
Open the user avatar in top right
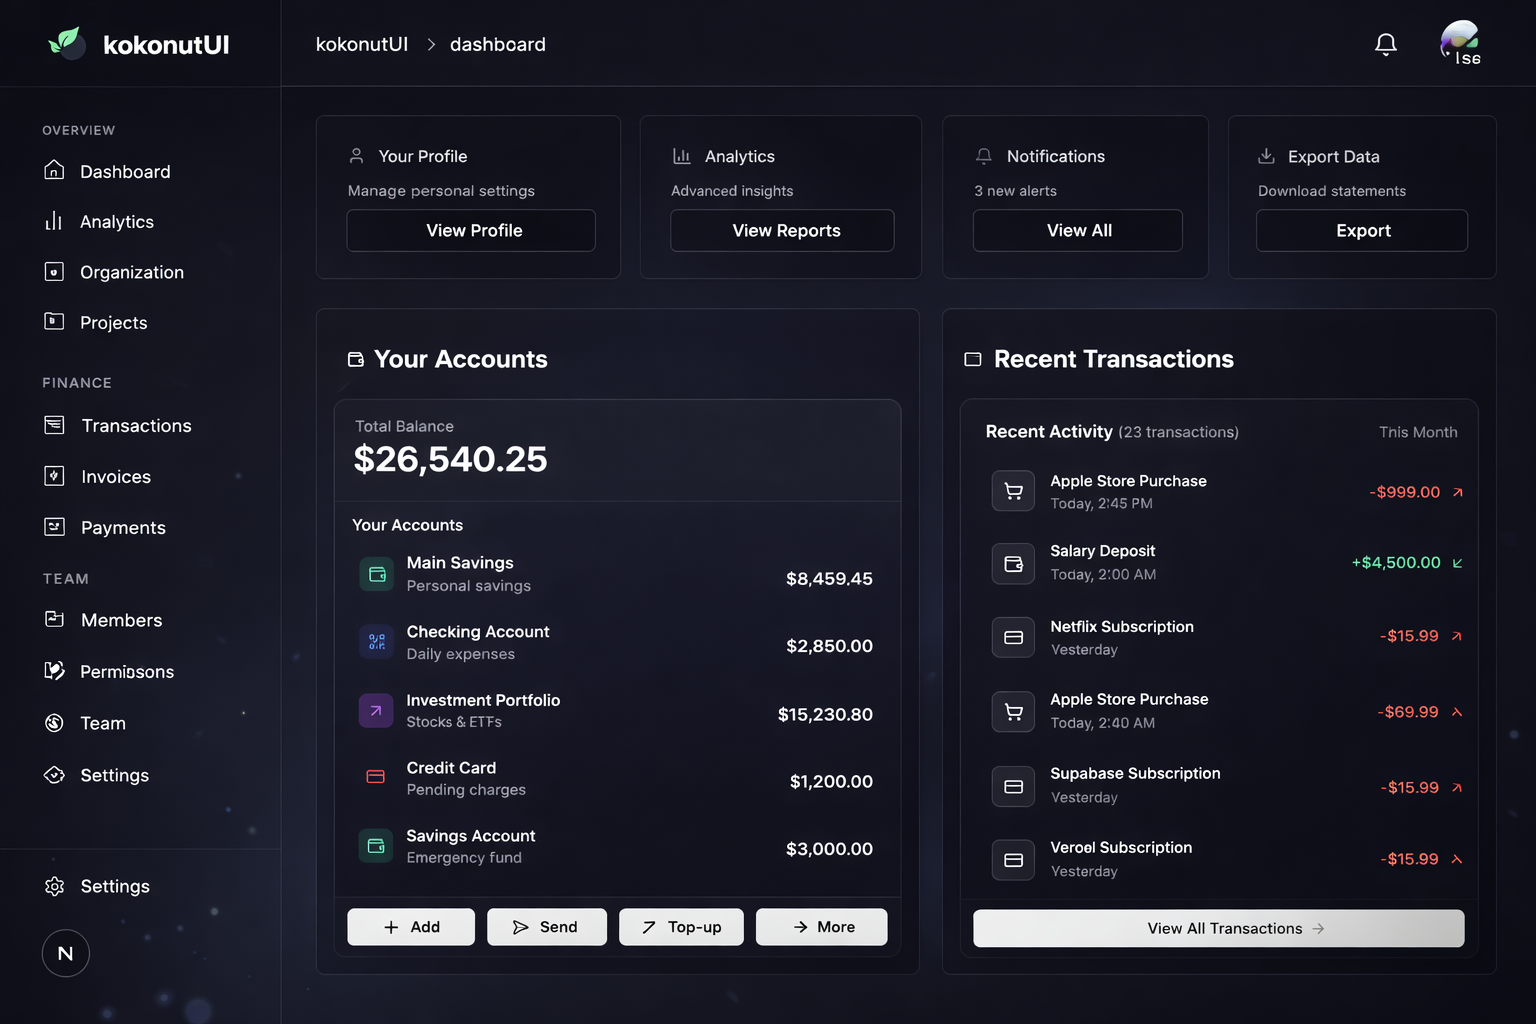[1460, 43]
